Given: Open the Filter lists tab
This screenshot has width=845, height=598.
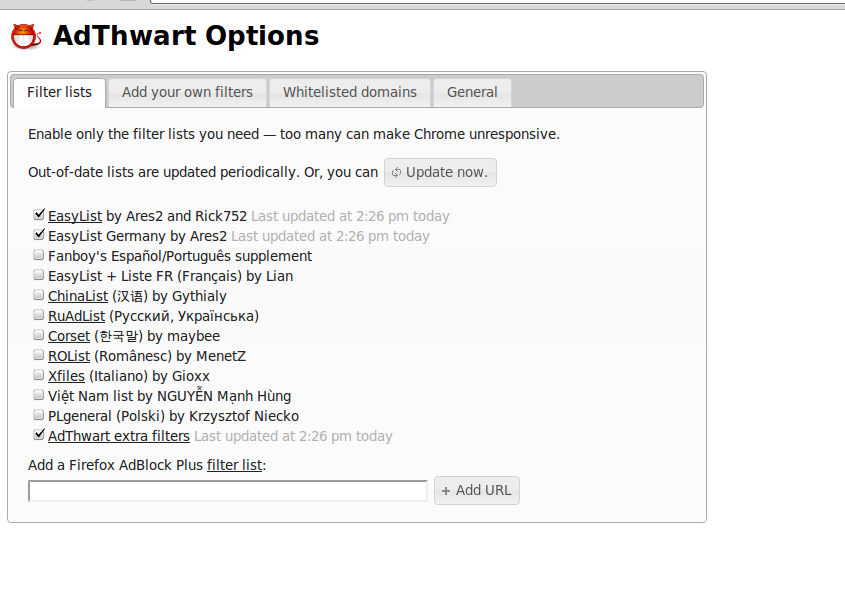Looking at the screenshot, I should point(59,92).
